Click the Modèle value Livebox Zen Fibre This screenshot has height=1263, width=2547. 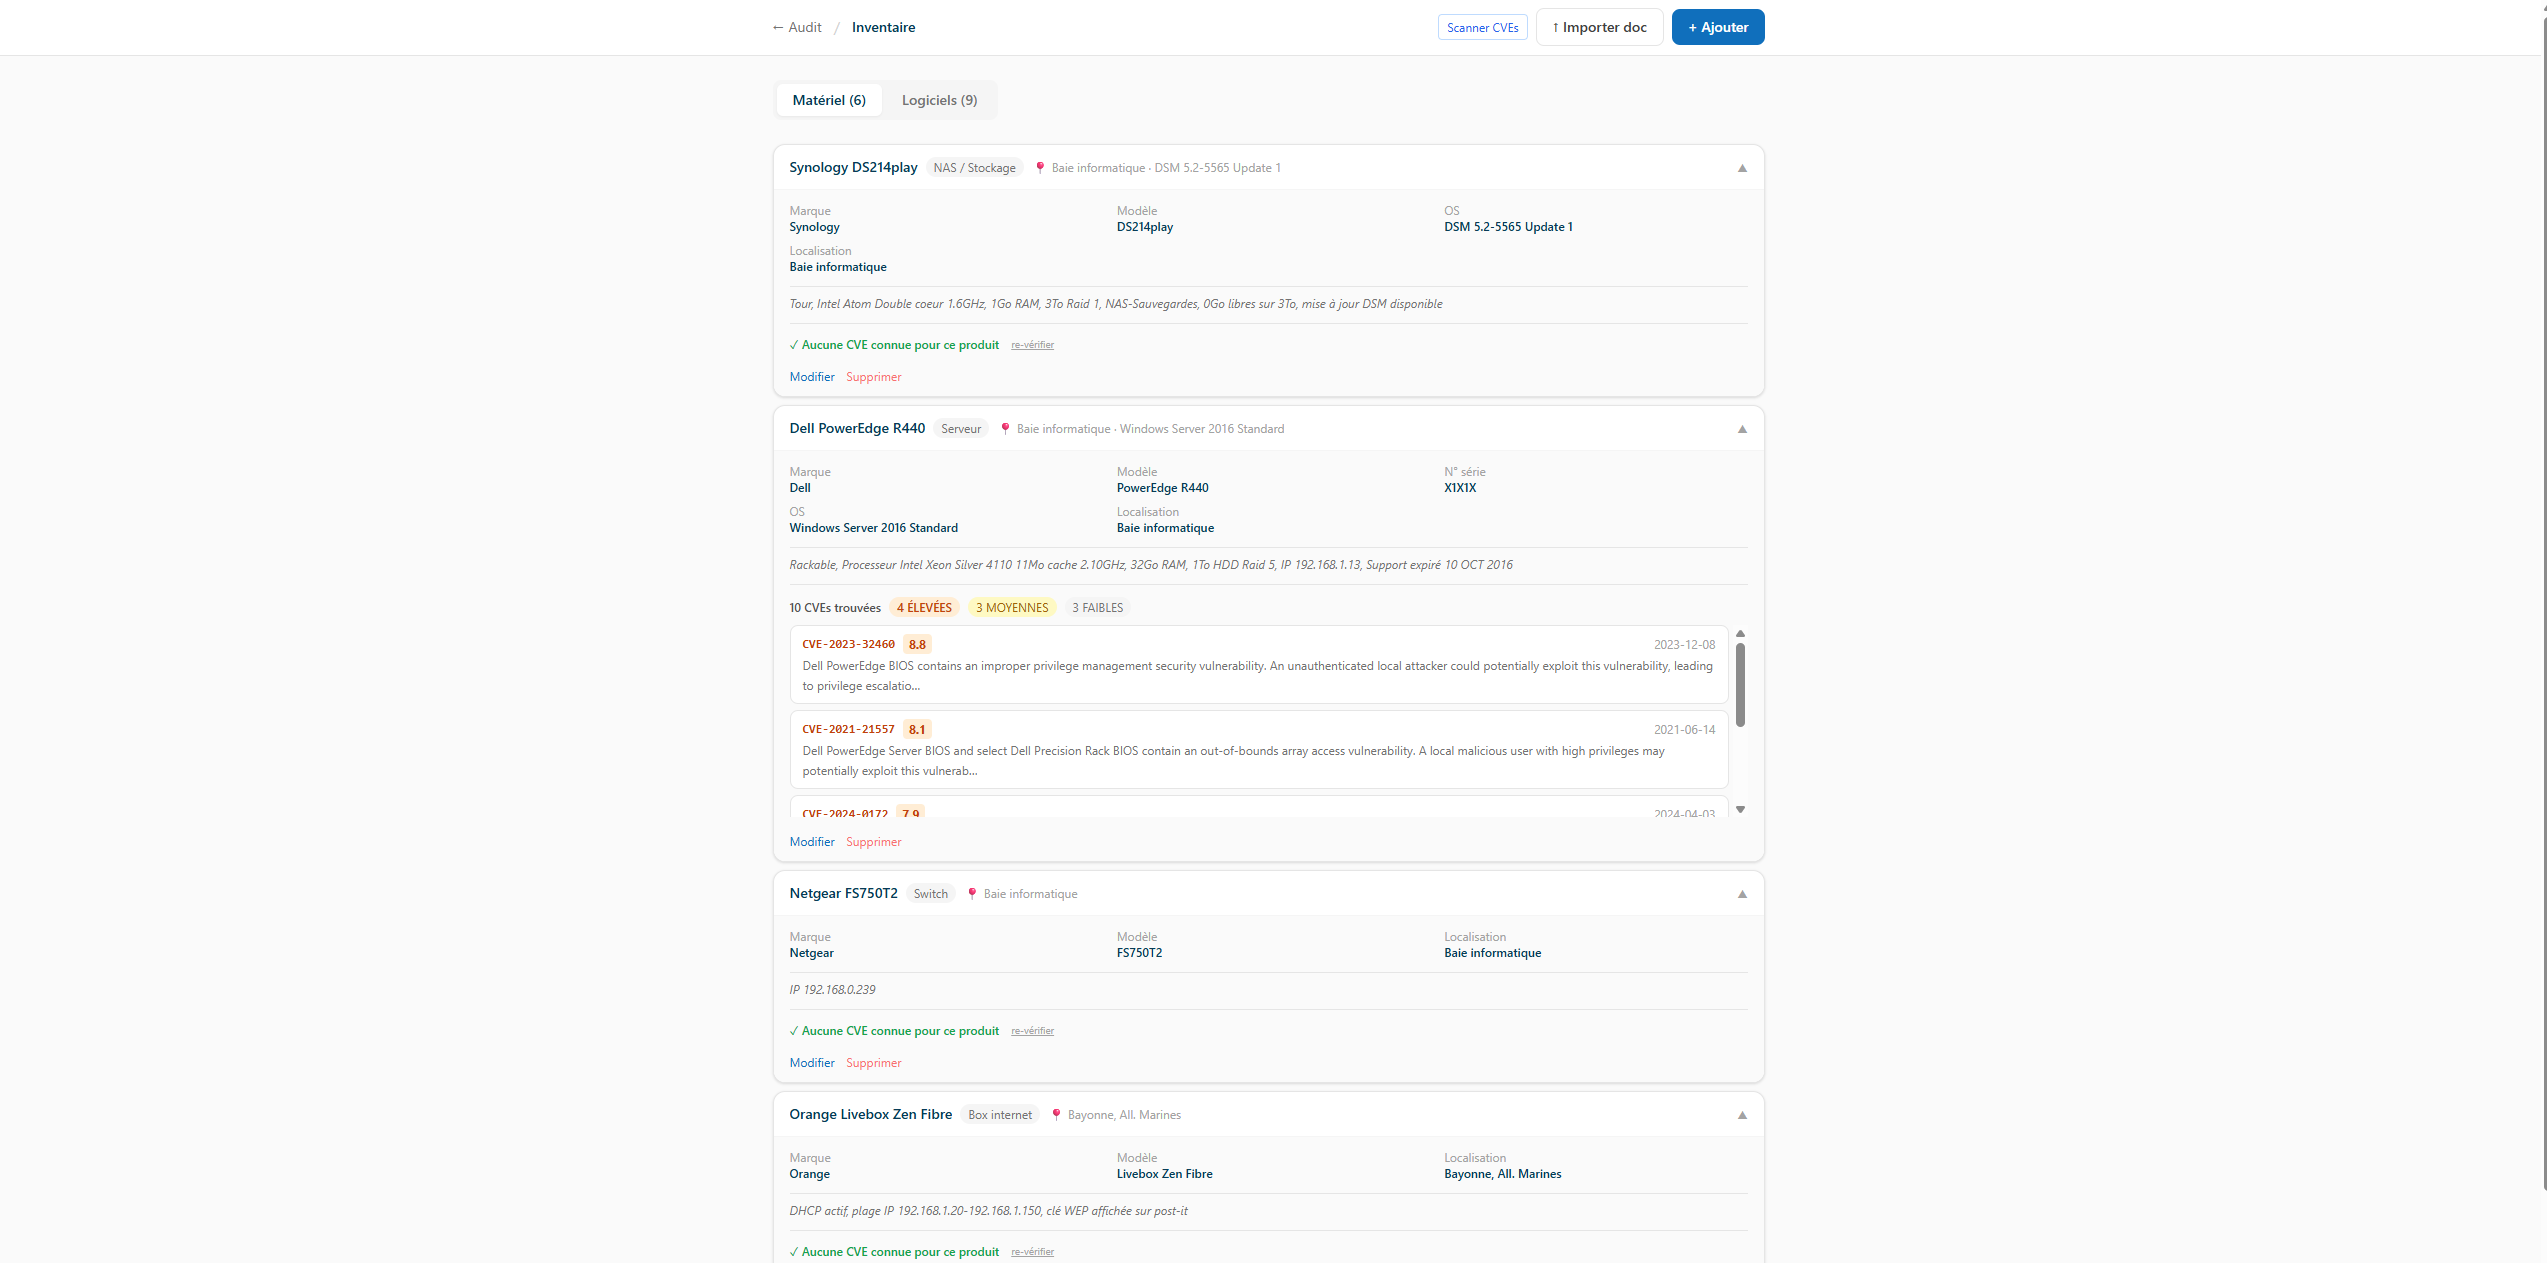[1164, 1174]
